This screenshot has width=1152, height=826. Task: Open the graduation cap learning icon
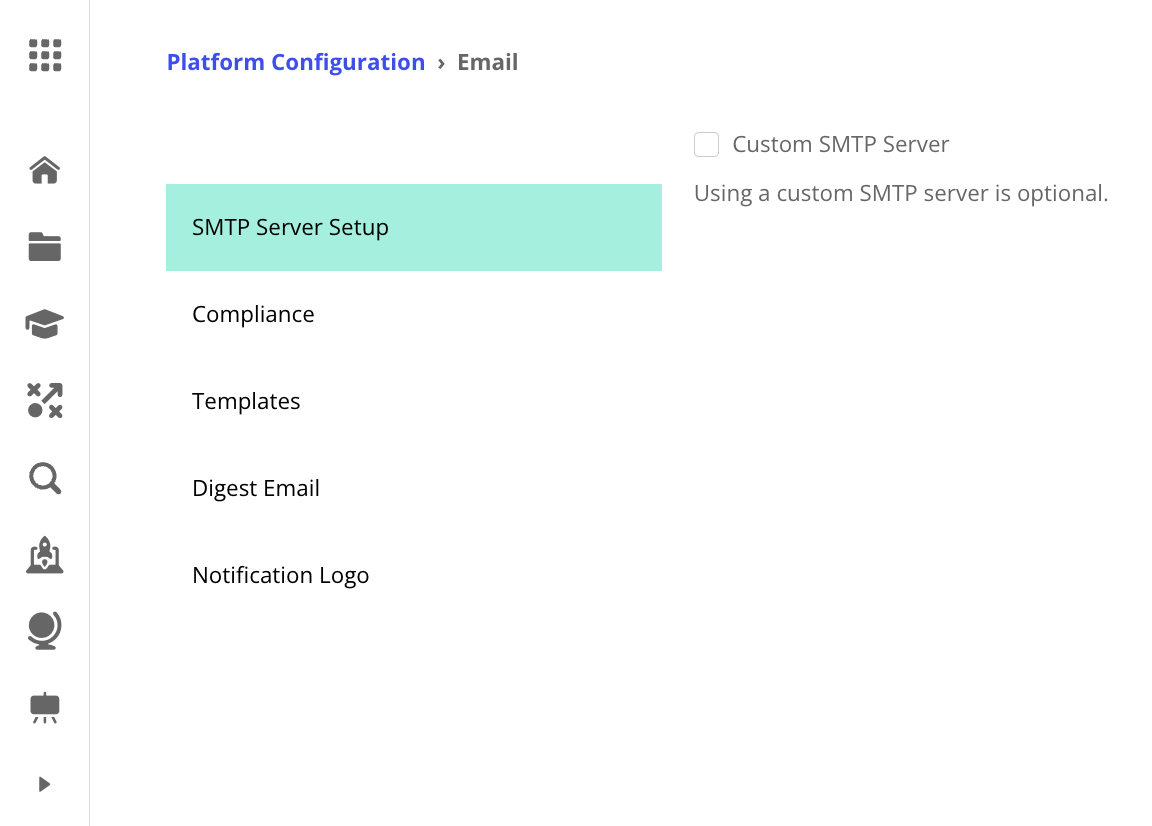[45, 324]
